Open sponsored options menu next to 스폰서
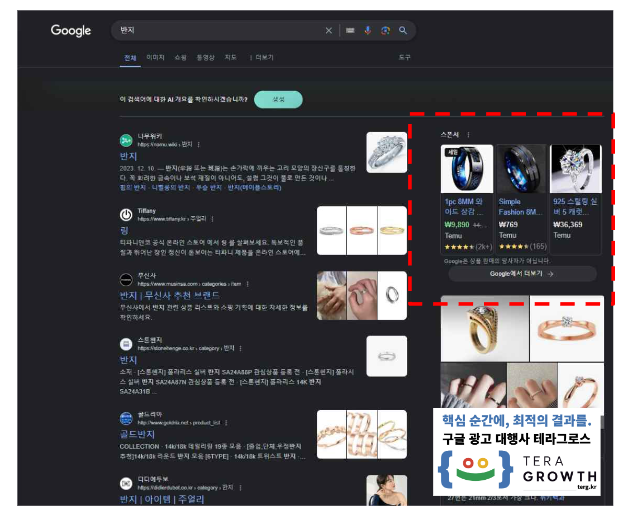This screenshot has height=529, width=631. (468, 135)
